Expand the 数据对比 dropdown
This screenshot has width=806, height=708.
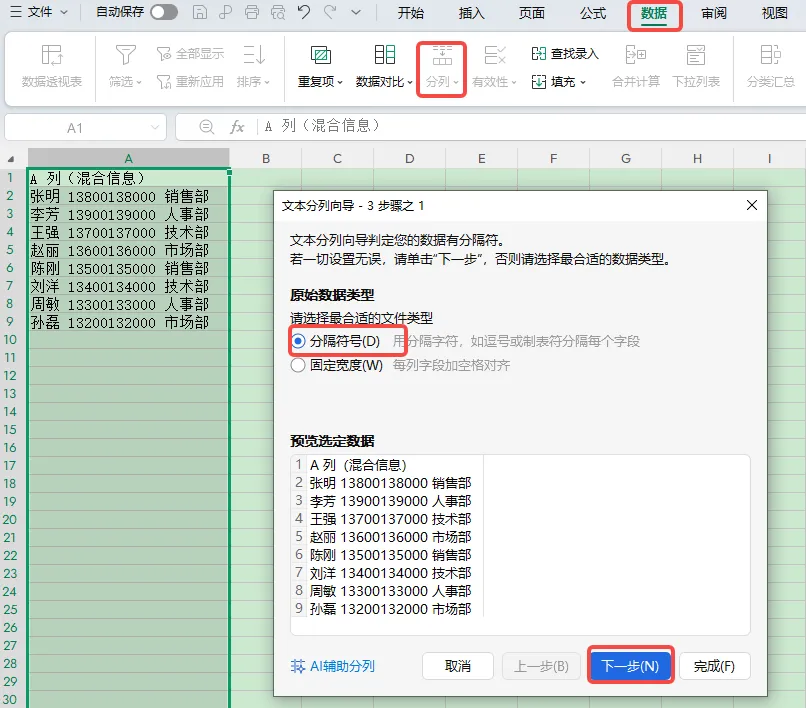coord(410,82)
